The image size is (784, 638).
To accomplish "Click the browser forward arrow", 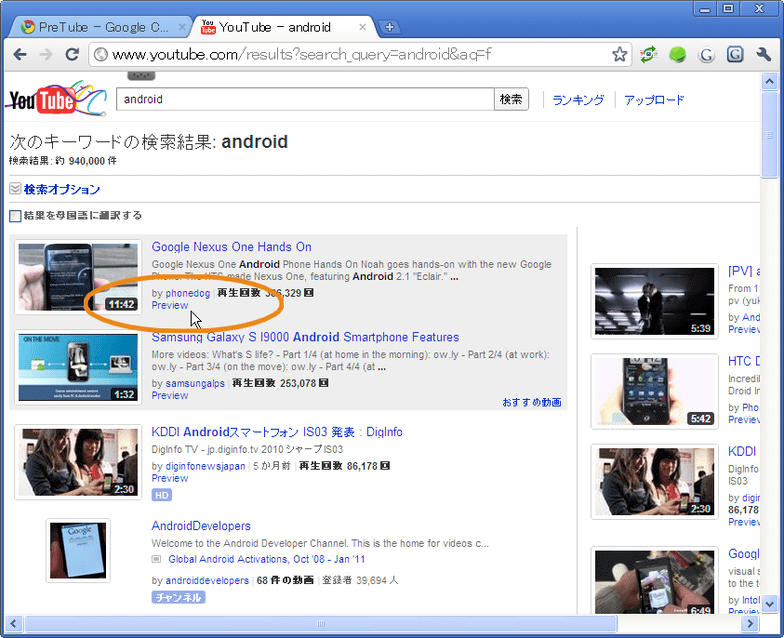I will tap(46, 54).
